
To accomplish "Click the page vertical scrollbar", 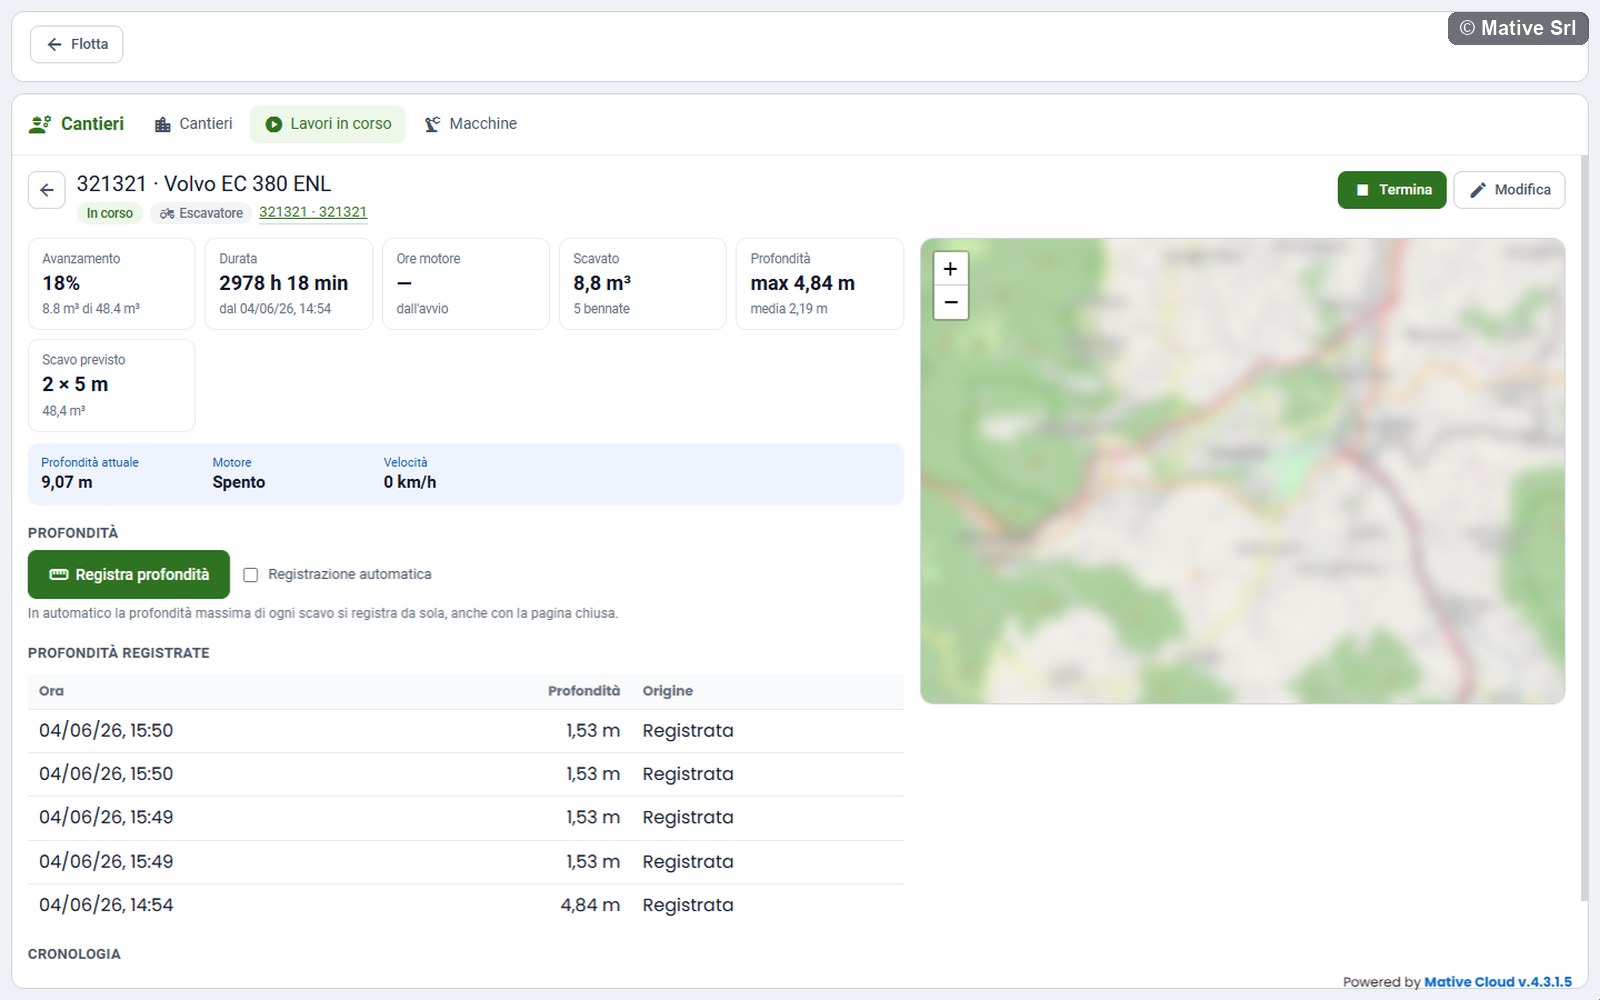I will pyautogui.click(x=1584, y=528).
